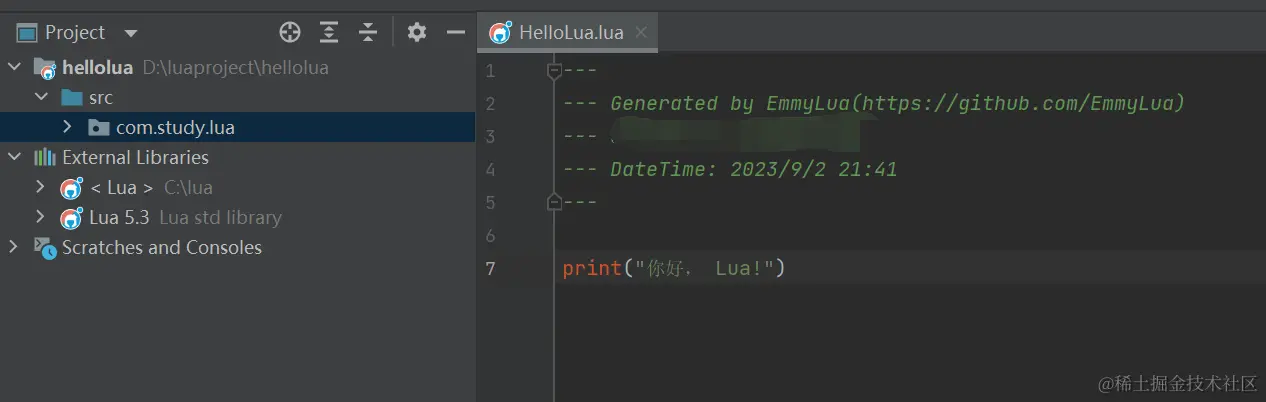
Task: Click the fold end marker at line 5
Action: click(554, 202)
